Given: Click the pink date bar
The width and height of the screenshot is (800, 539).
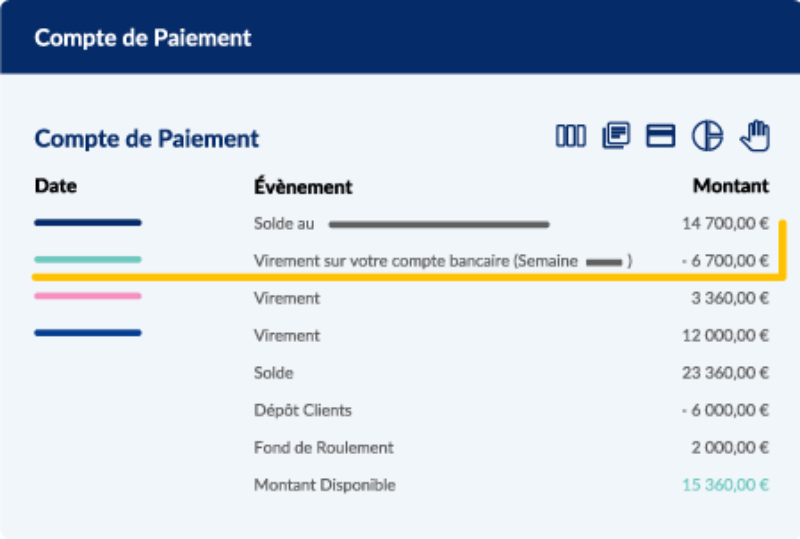Looking at the screenshot, I should click(x=88, y=296).
